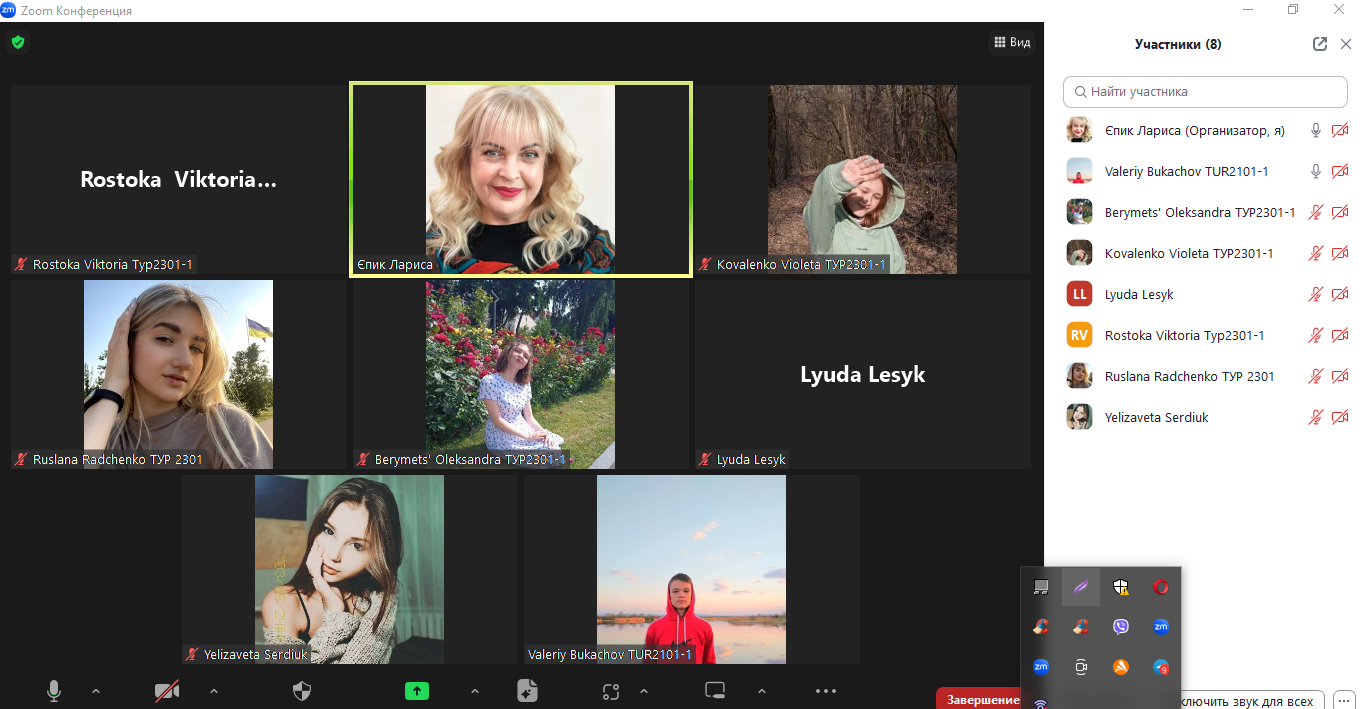The image size is (1363, 709).
Task: Toggle the microphone mute button
Action: tap(54, 690)
